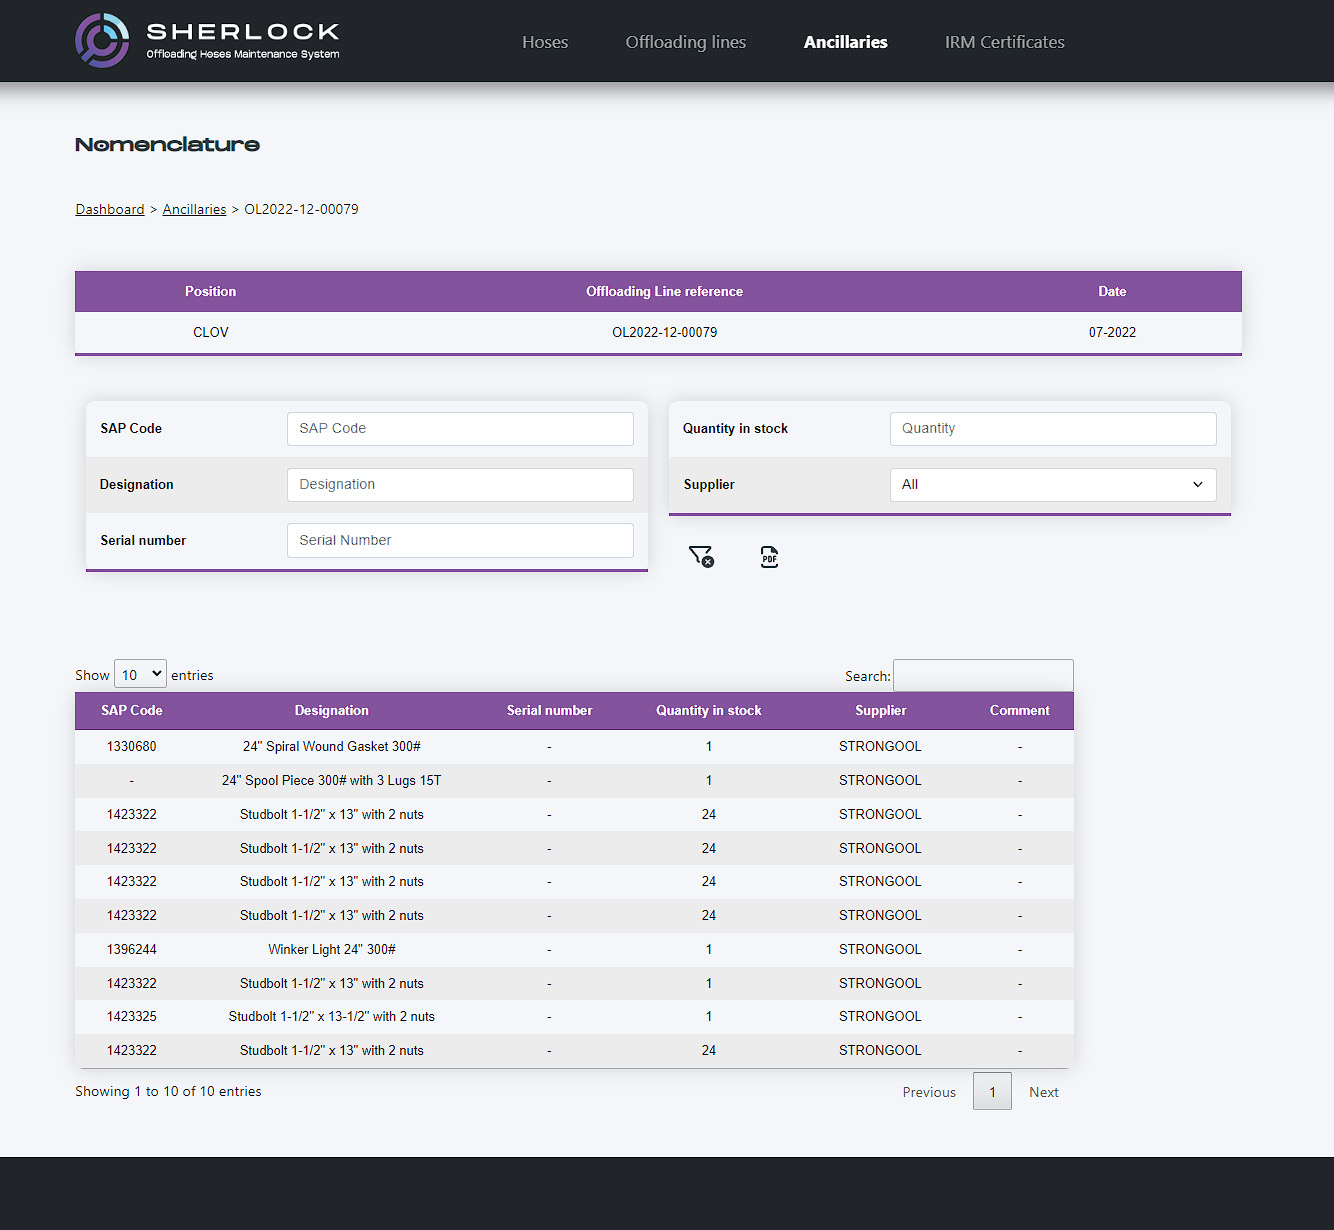
Task: Select SAP code 1396244 cell
Action: click(x=132, y=950)
